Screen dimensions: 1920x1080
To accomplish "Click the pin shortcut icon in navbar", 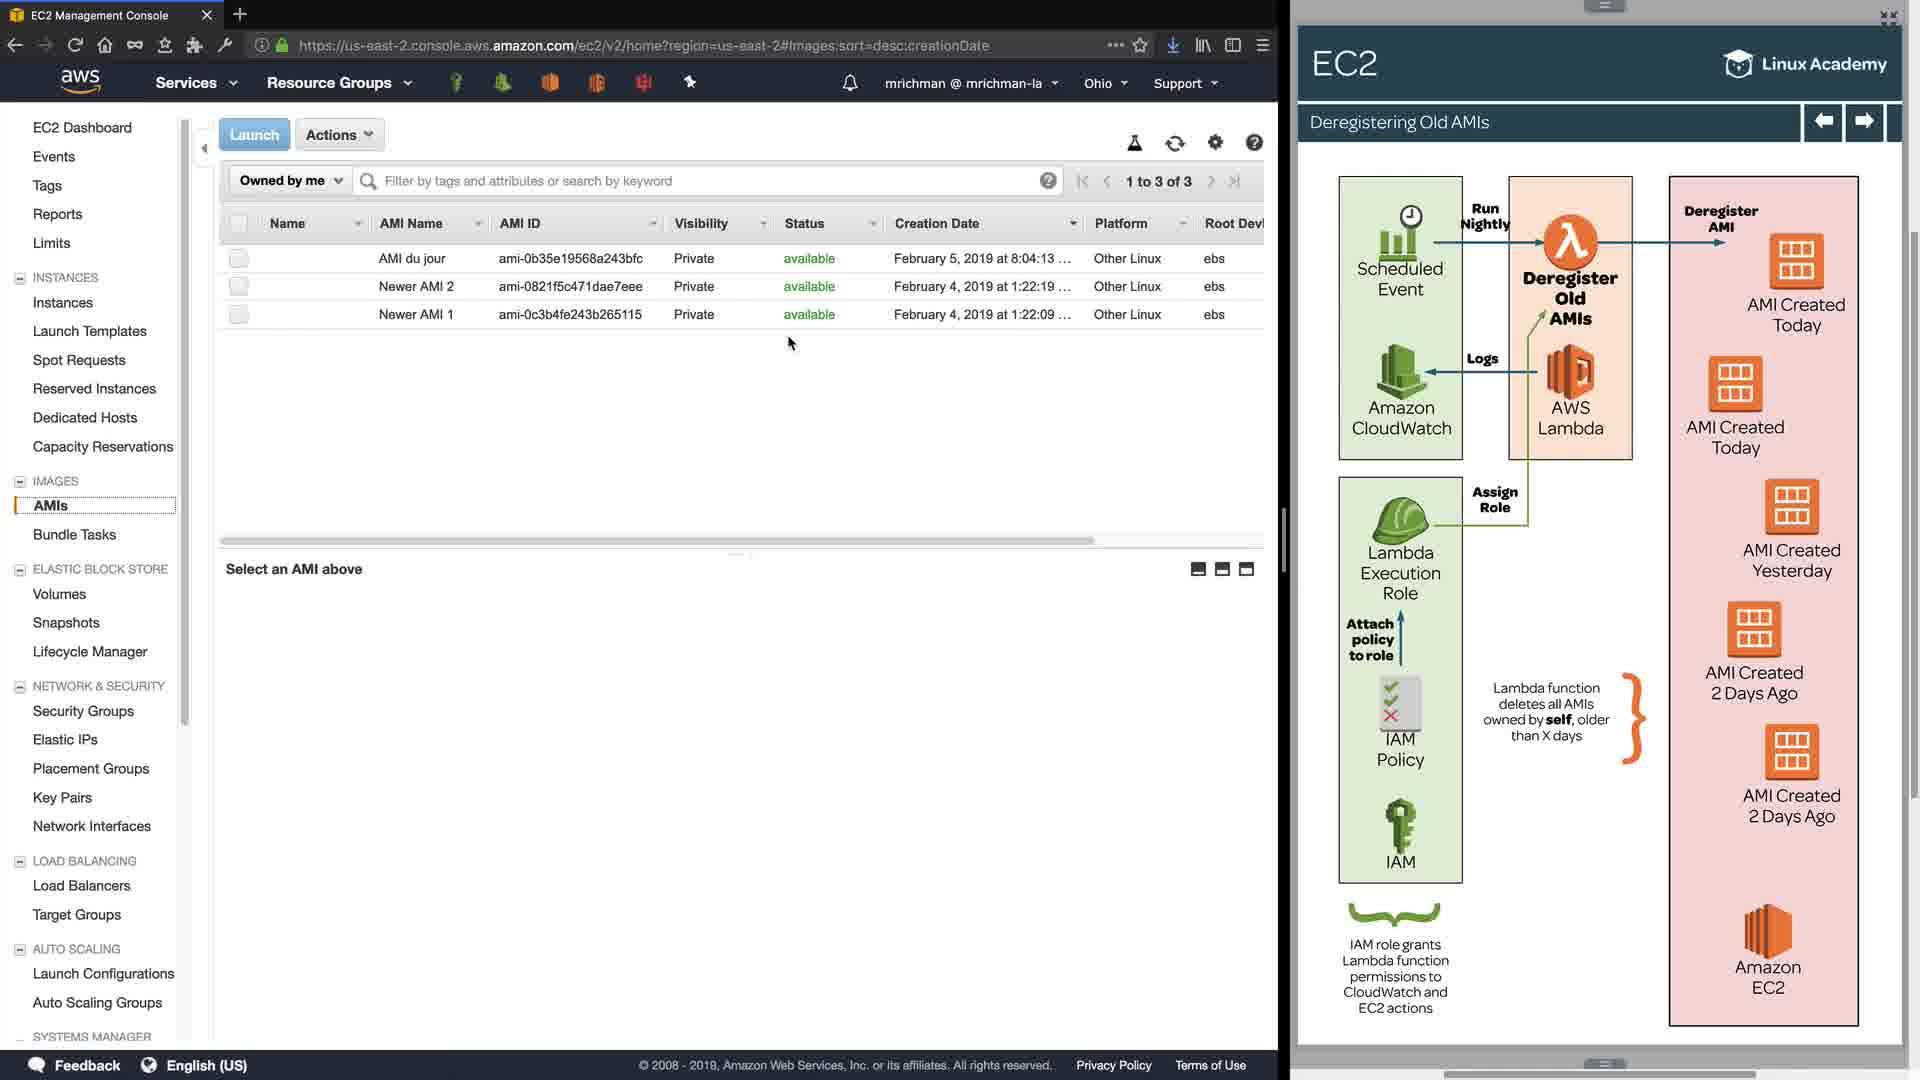I will coord(690,82).
